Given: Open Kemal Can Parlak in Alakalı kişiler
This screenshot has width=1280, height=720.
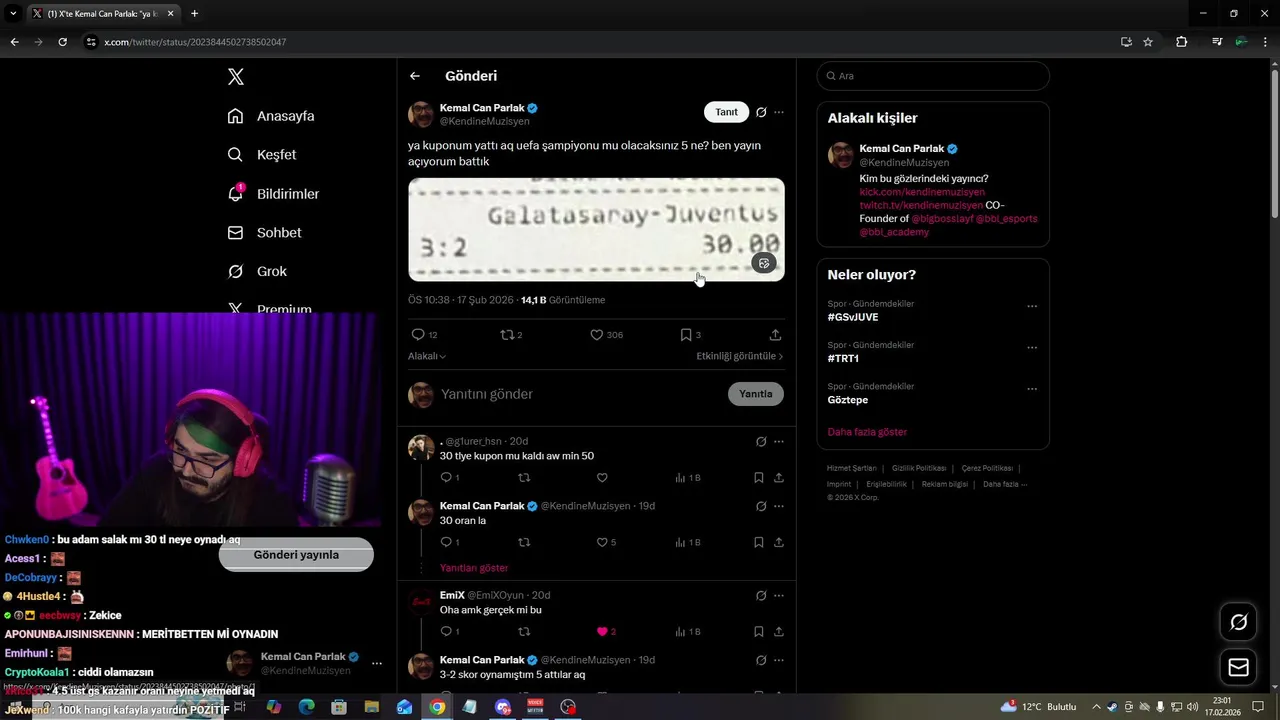Looking at the screenshot, I should pos(902,149).
